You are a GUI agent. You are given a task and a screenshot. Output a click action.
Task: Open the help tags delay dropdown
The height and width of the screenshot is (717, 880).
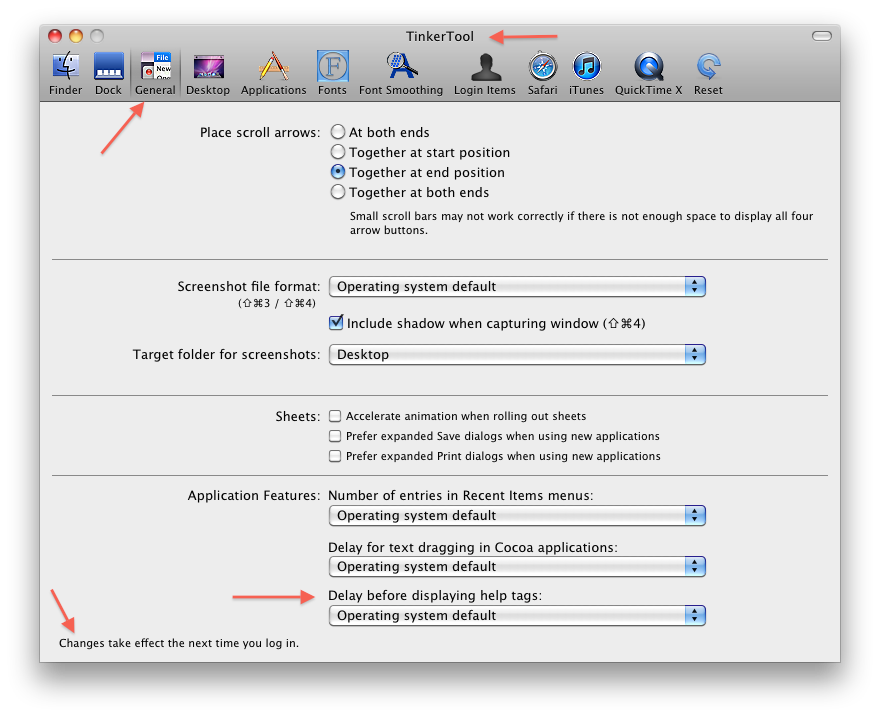(517, 615)
